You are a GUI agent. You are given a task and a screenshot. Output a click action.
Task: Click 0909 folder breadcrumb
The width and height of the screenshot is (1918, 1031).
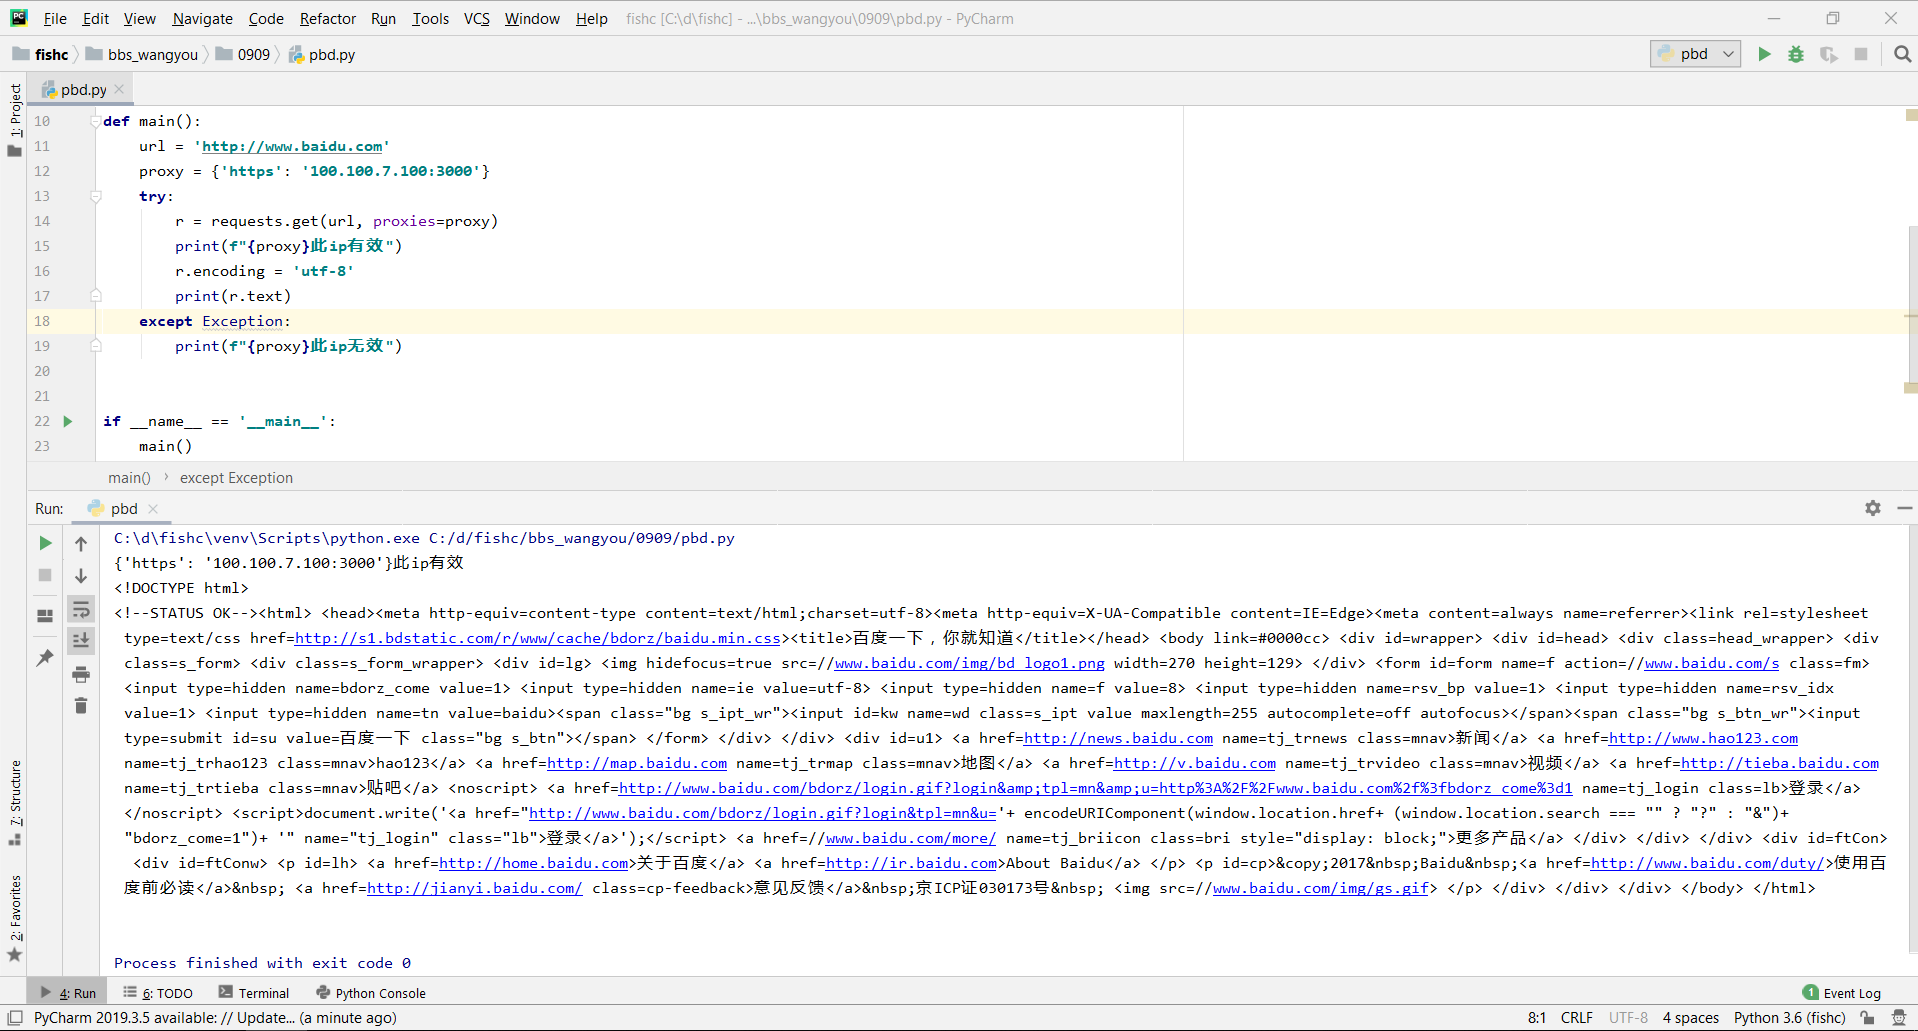click(x=243, y=54)
